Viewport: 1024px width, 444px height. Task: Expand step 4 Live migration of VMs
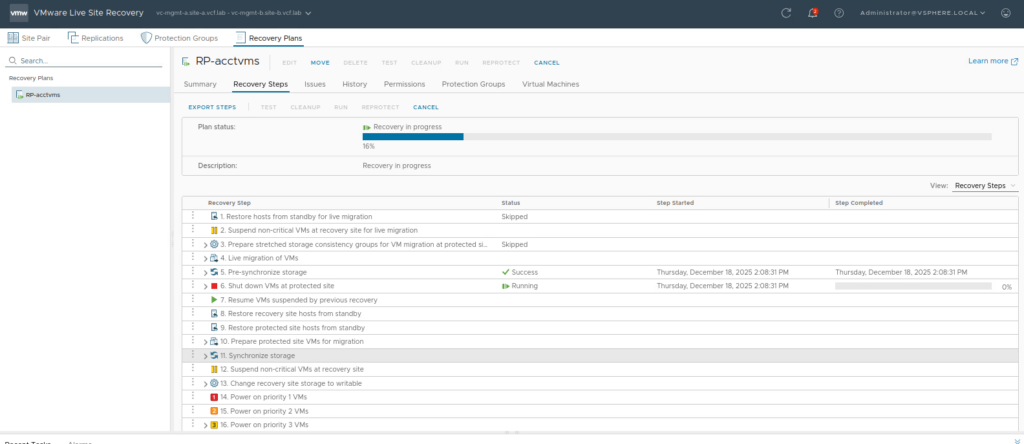pyautogui.click(x=205, y=258)
